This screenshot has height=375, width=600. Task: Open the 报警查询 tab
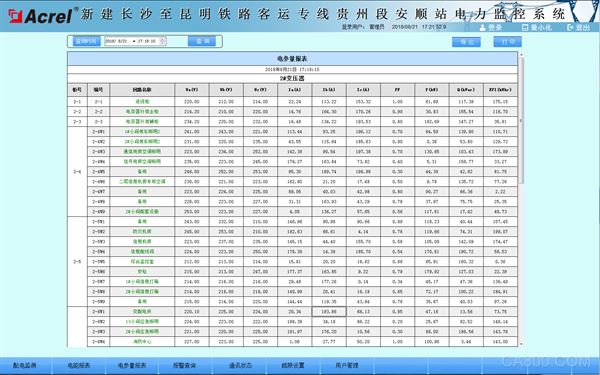[185, 365]
